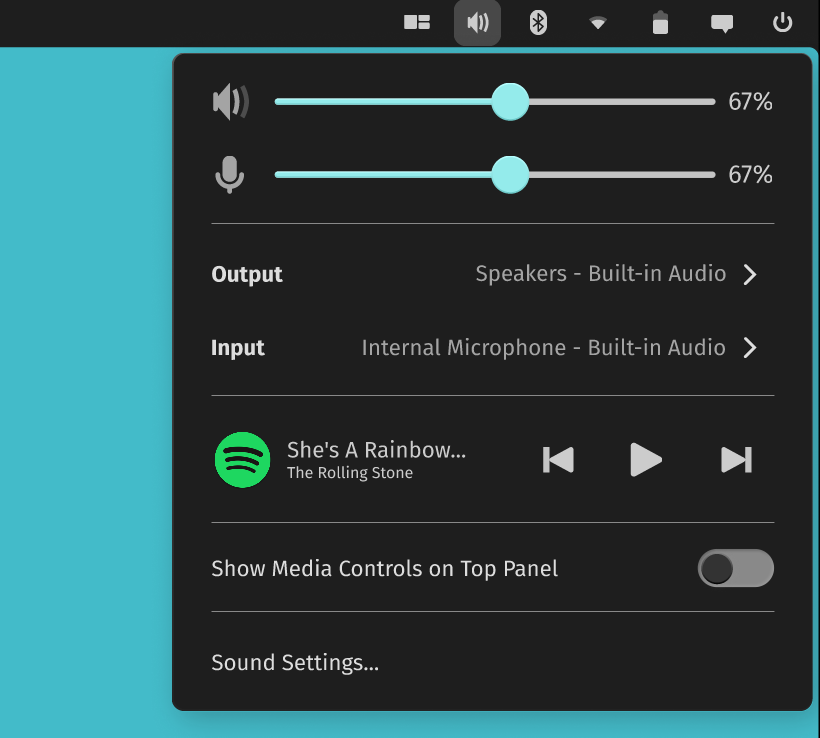Open the notifications speech bubble icon
820x738 pixels.
[721, 23]
